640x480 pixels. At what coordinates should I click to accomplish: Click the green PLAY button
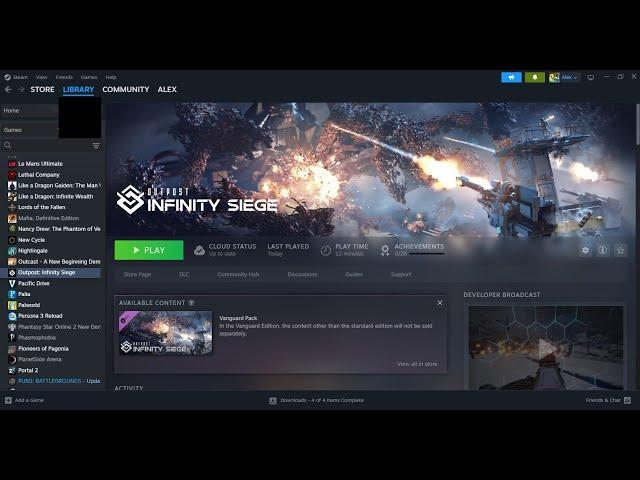click(x=149, y=250)
